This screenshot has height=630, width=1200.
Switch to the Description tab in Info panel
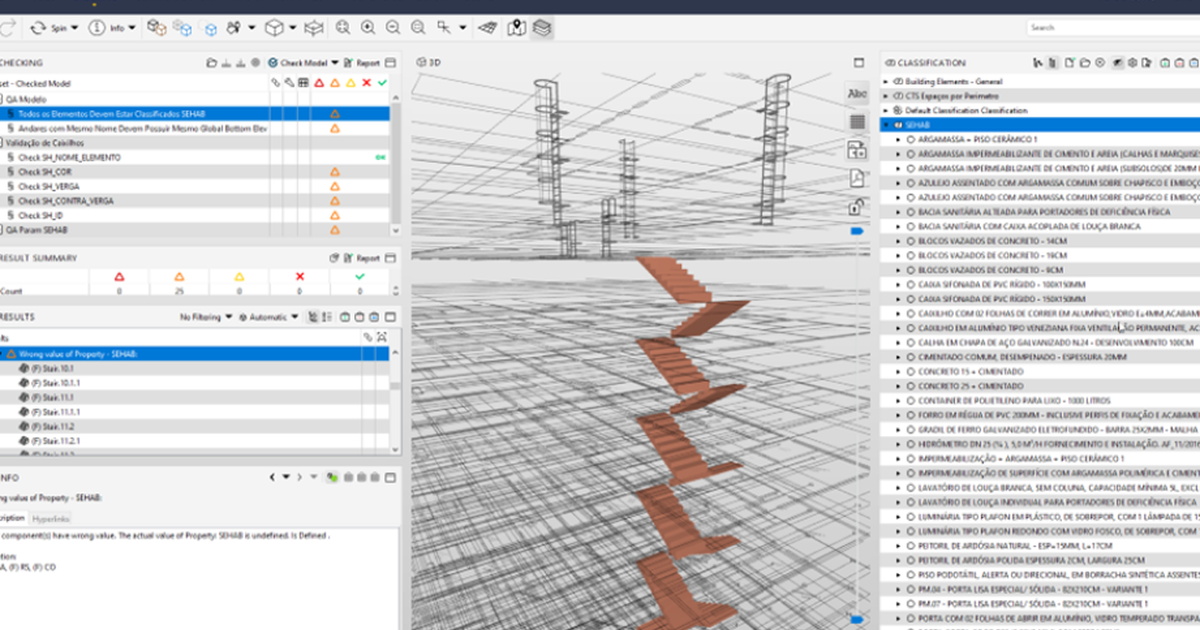15,517
